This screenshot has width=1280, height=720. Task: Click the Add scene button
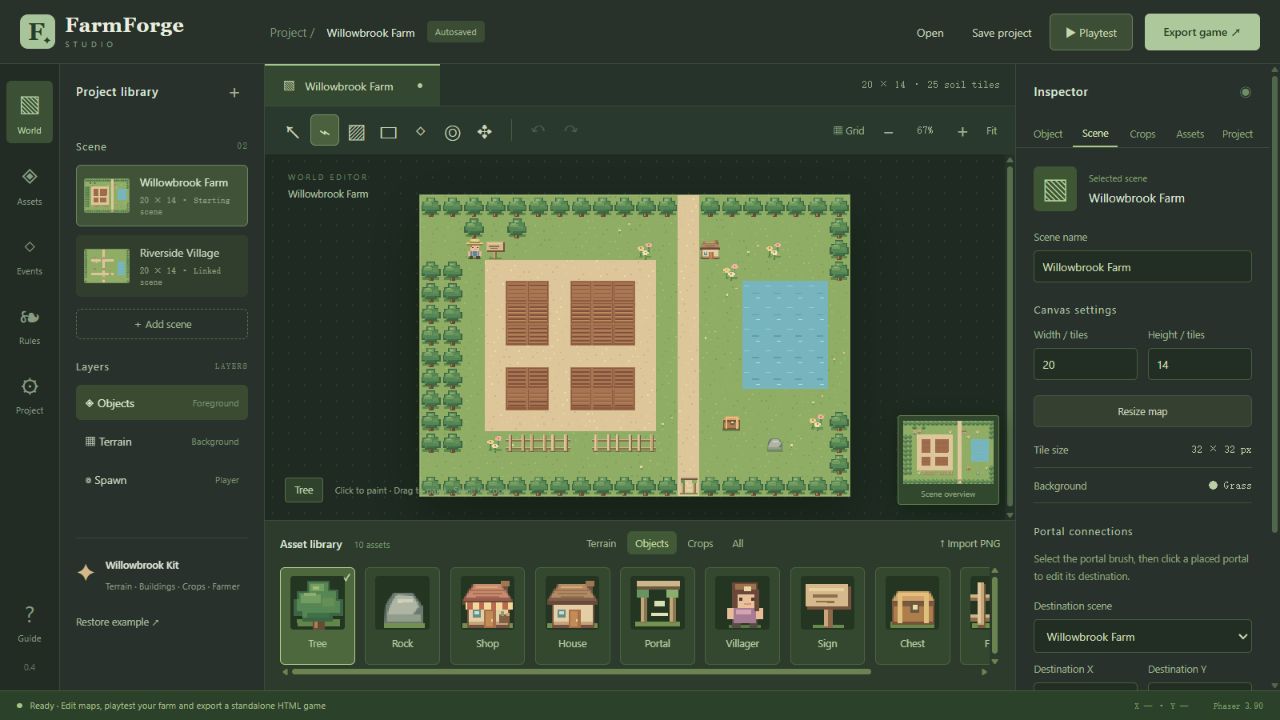(162, 324)
